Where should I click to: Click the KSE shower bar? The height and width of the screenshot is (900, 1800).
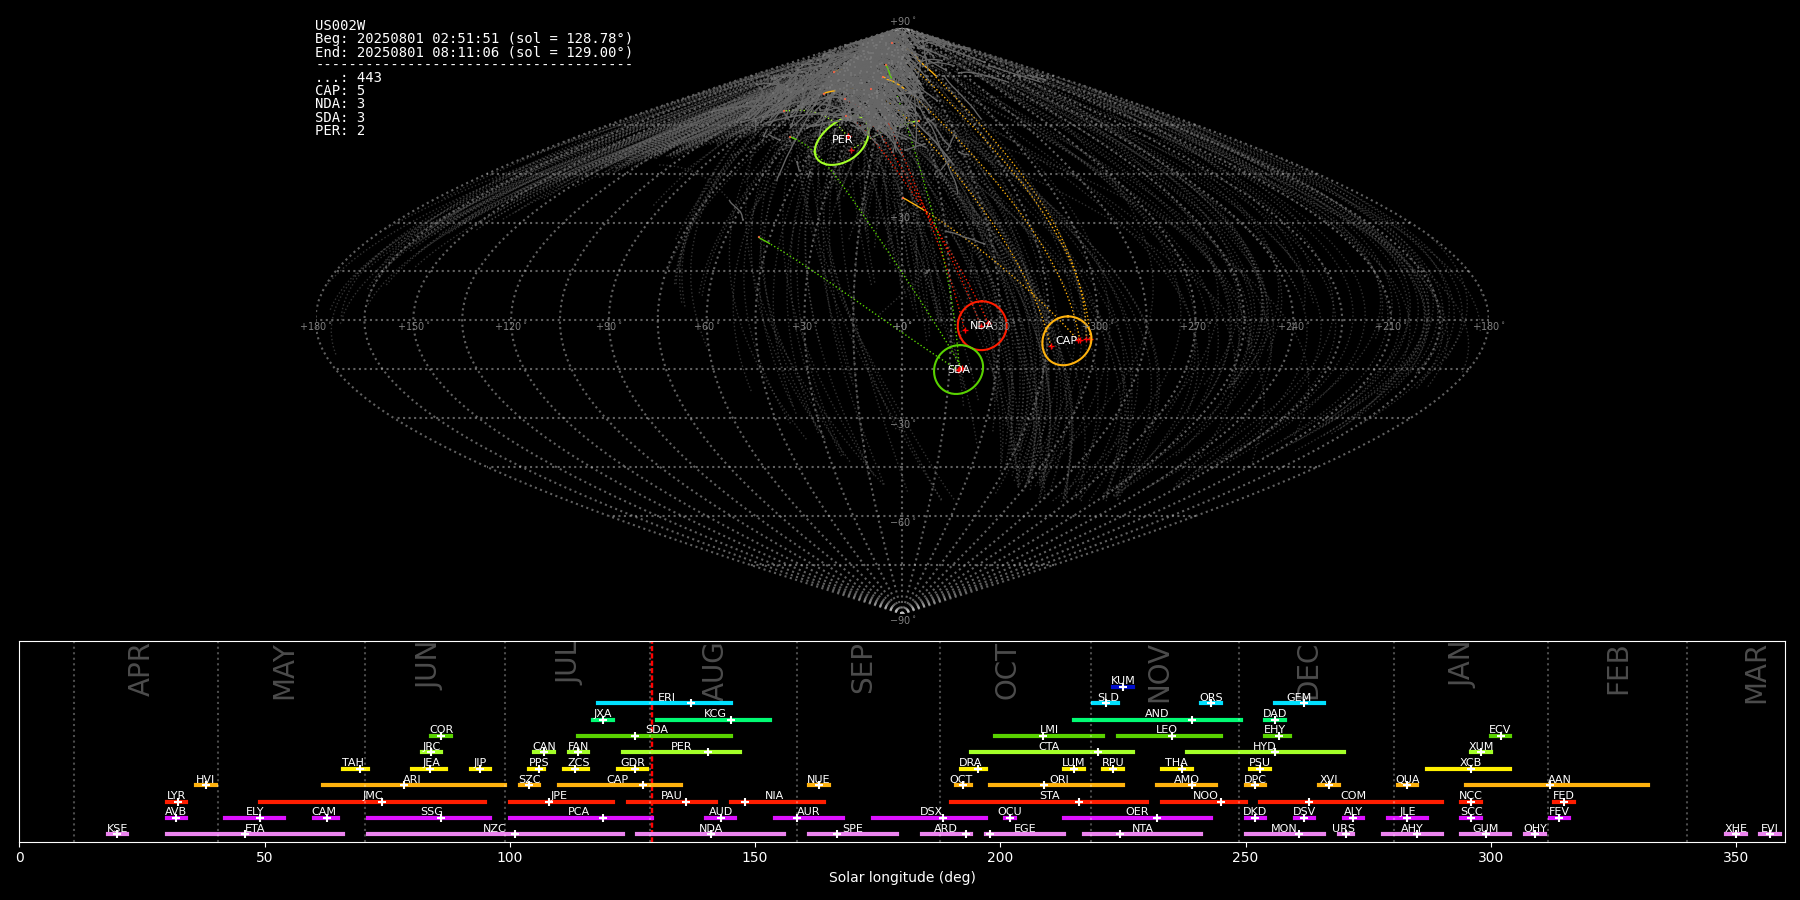(117, 834)
